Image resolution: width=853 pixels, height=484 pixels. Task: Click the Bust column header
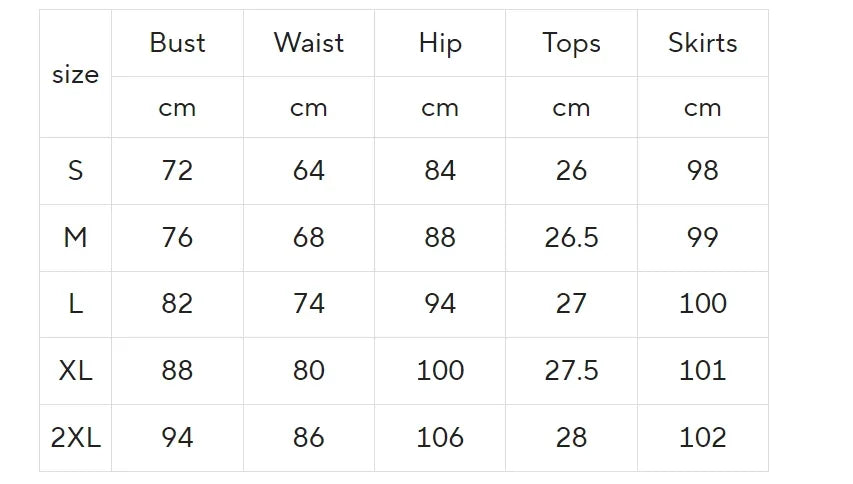pos(177,43)
